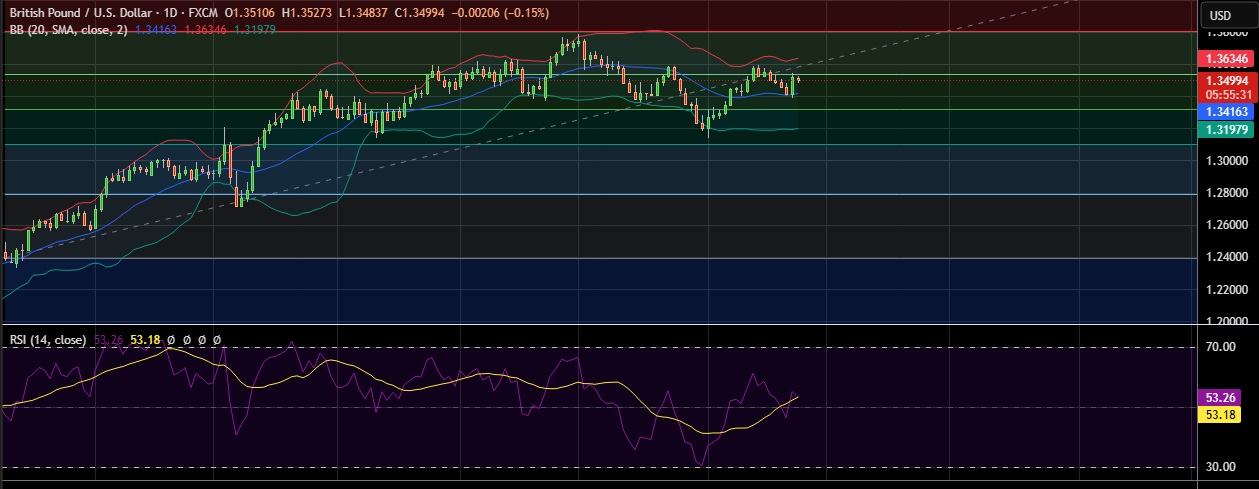Click yellow RSI average value 53.18 in legend
The width and height of the screenshot is (1259, 489).
[145, 340]
